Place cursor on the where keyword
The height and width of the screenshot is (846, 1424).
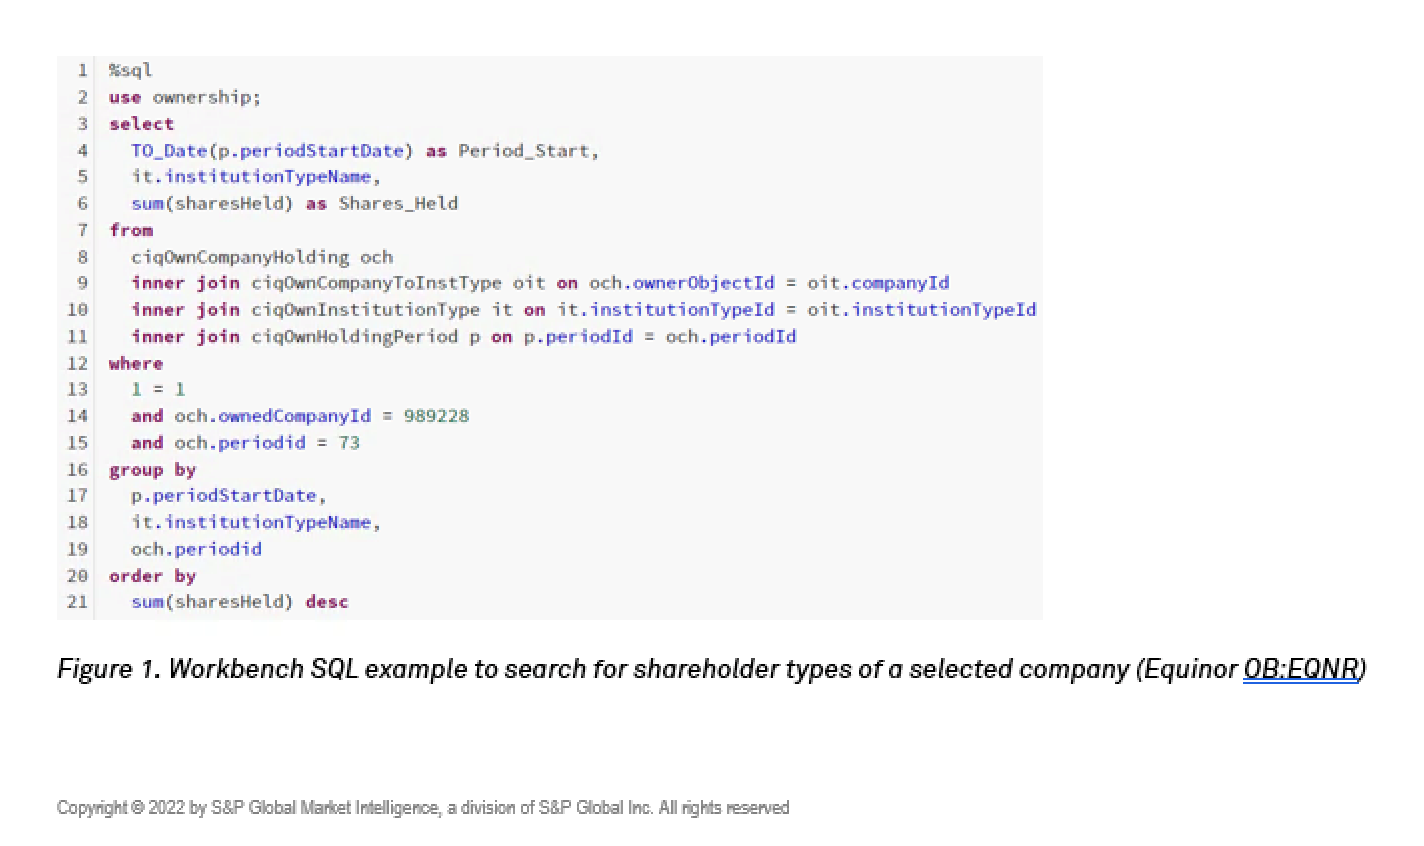(x=136, y=364)
